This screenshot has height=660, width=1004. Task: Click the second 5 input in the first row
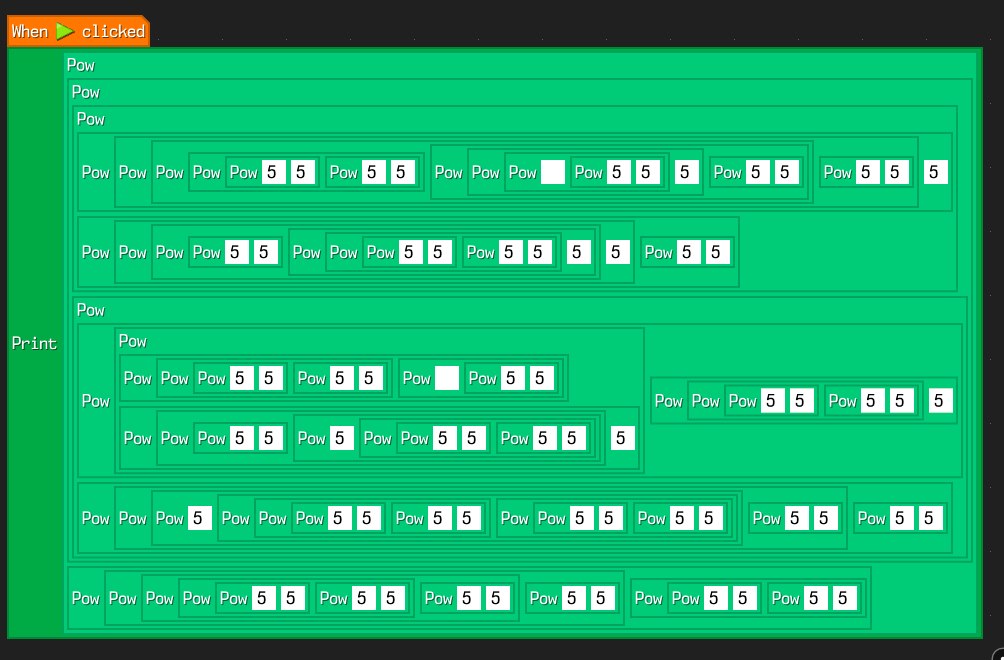click(303, 172)
